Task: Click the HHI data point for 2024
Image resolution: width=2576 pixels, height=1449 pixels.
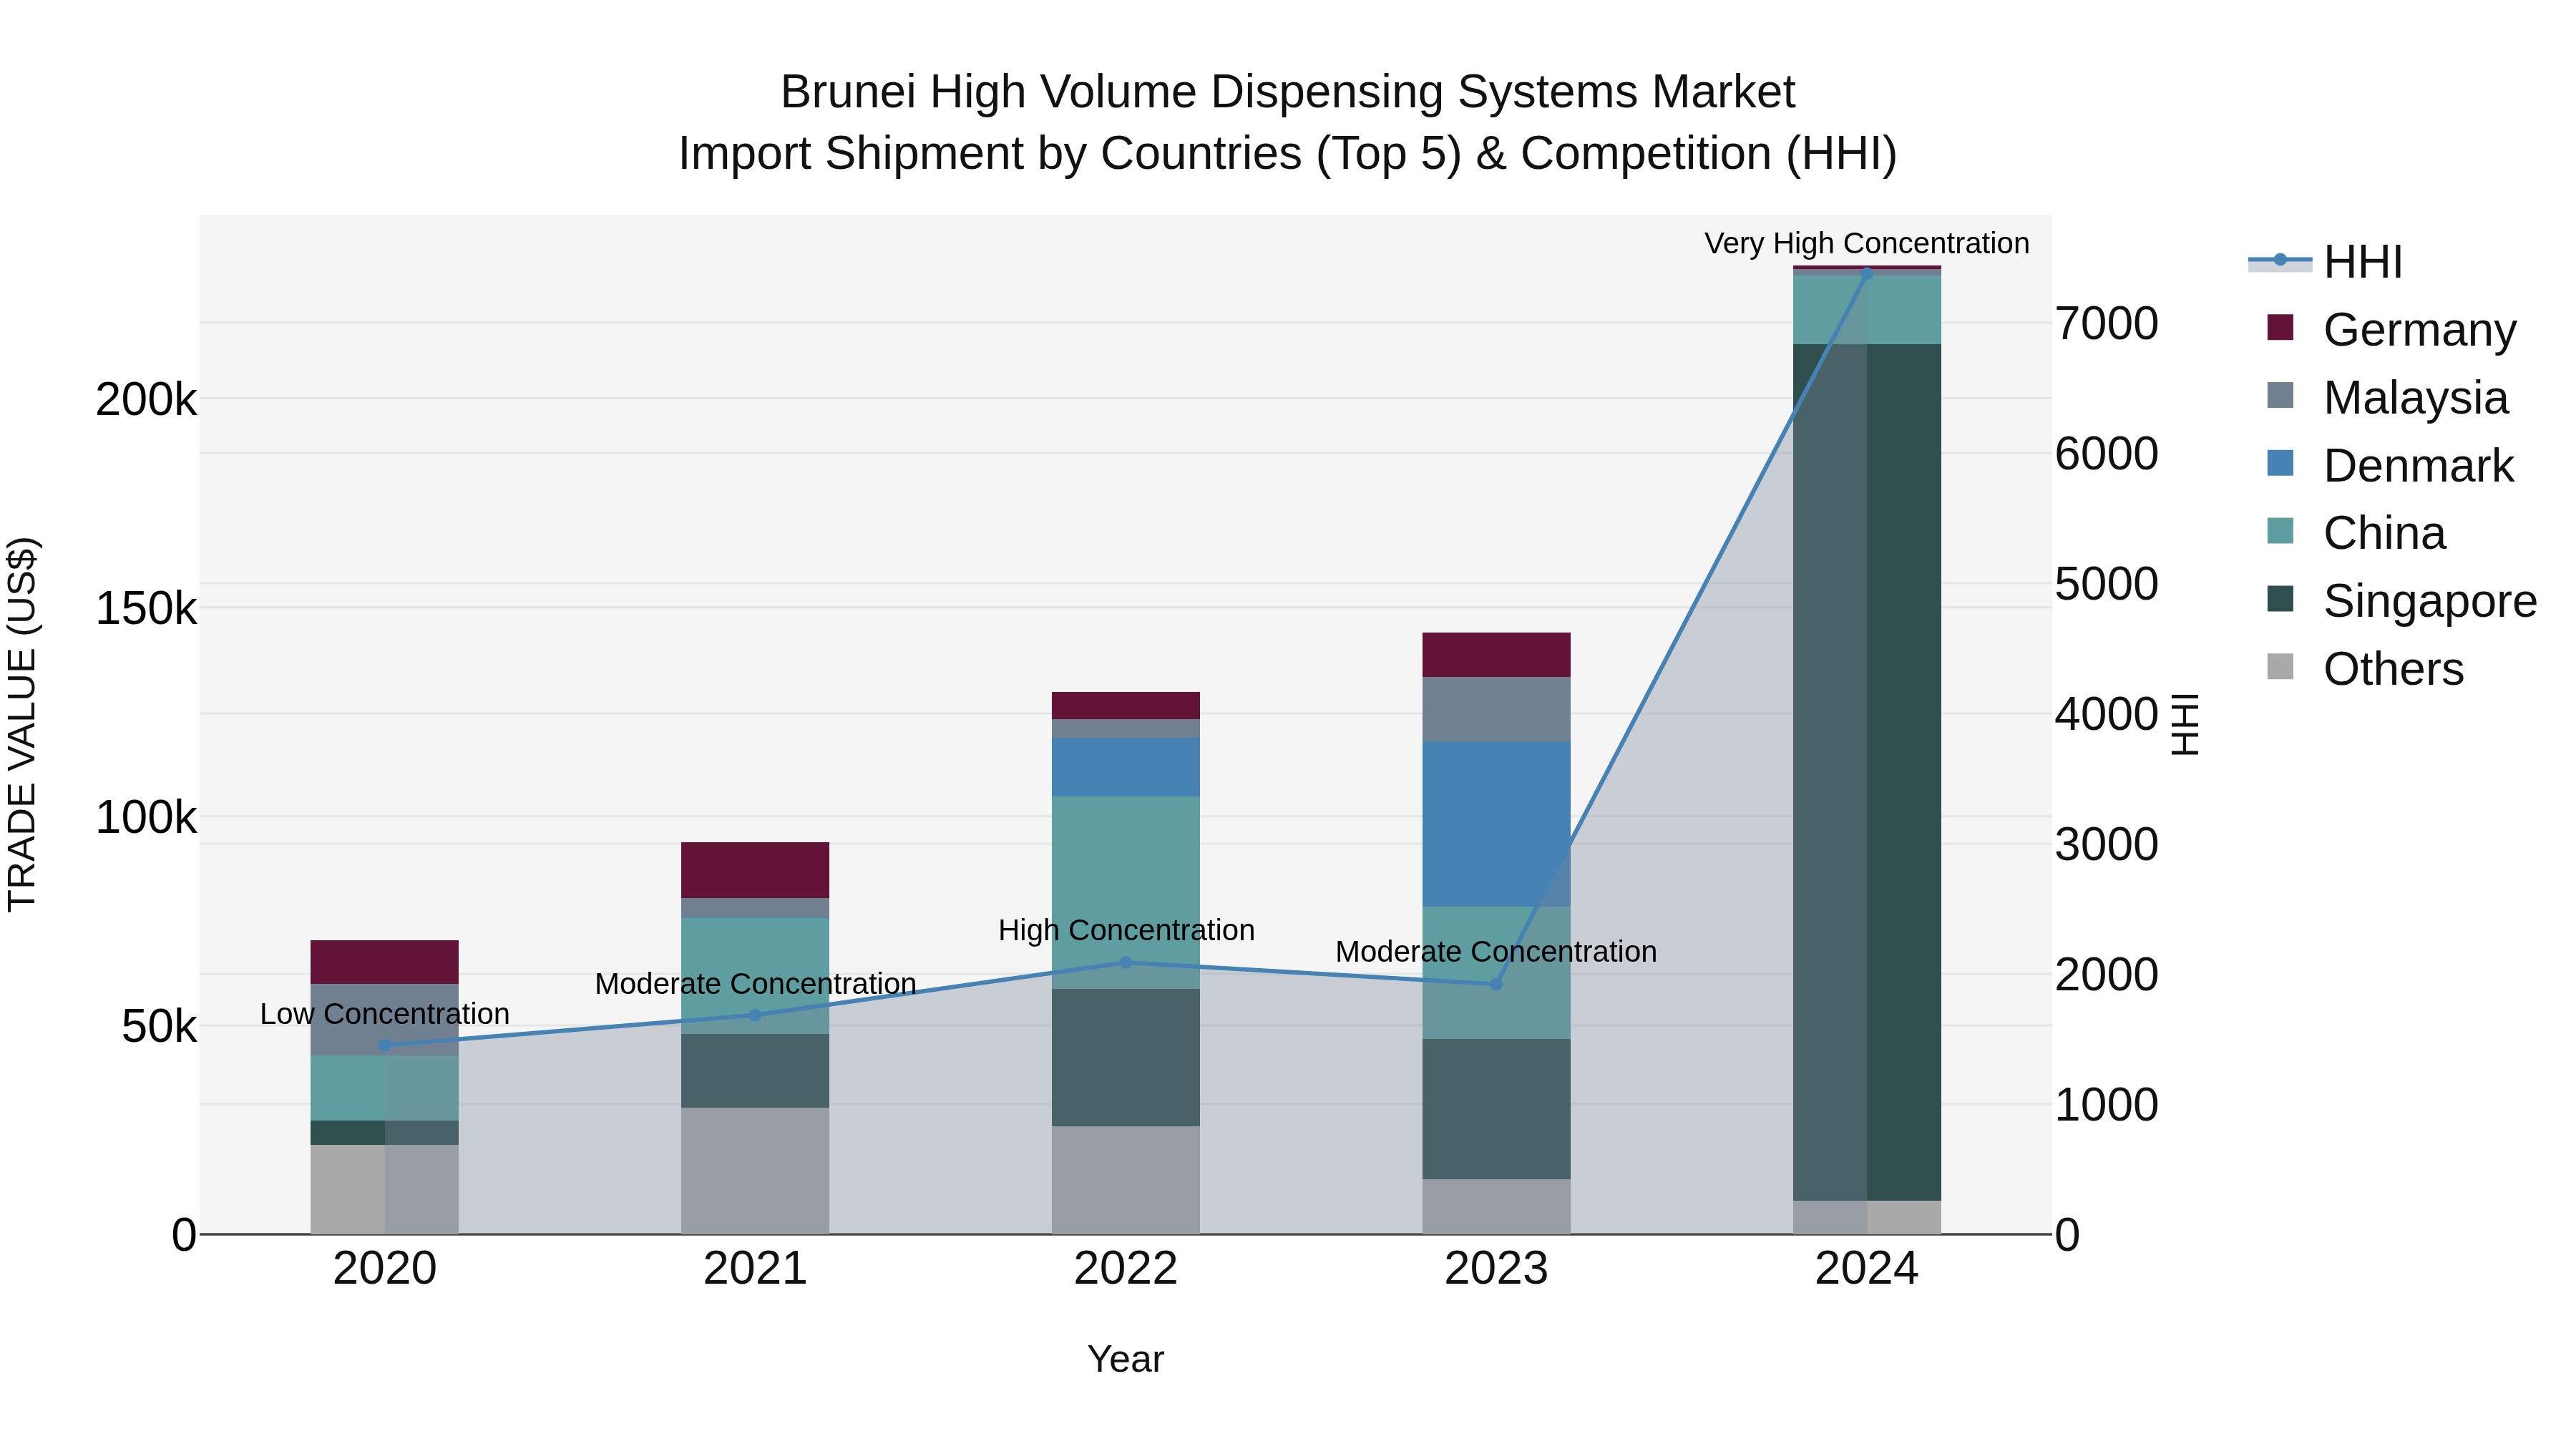Action: 1866,273
